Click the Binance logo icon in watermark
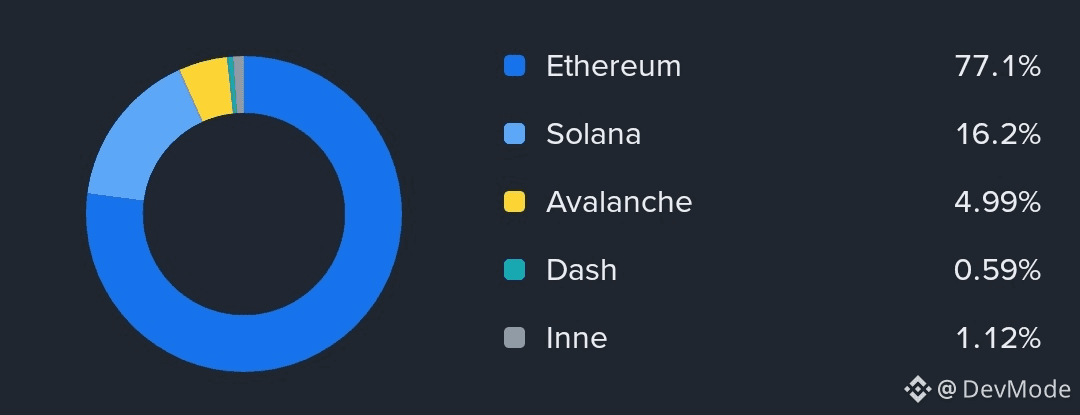 [x=917, y=389]
